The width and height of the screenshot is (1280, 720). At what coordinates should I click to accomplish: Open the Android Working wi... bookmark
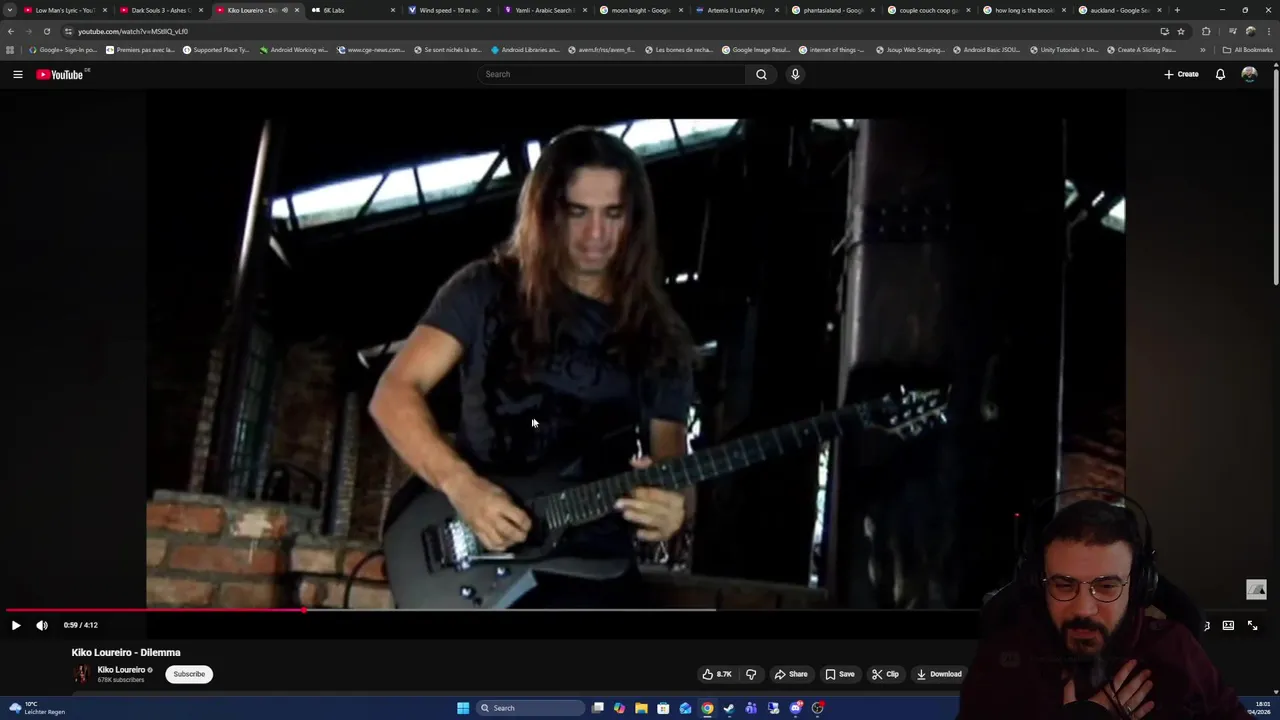click(293, 50)
